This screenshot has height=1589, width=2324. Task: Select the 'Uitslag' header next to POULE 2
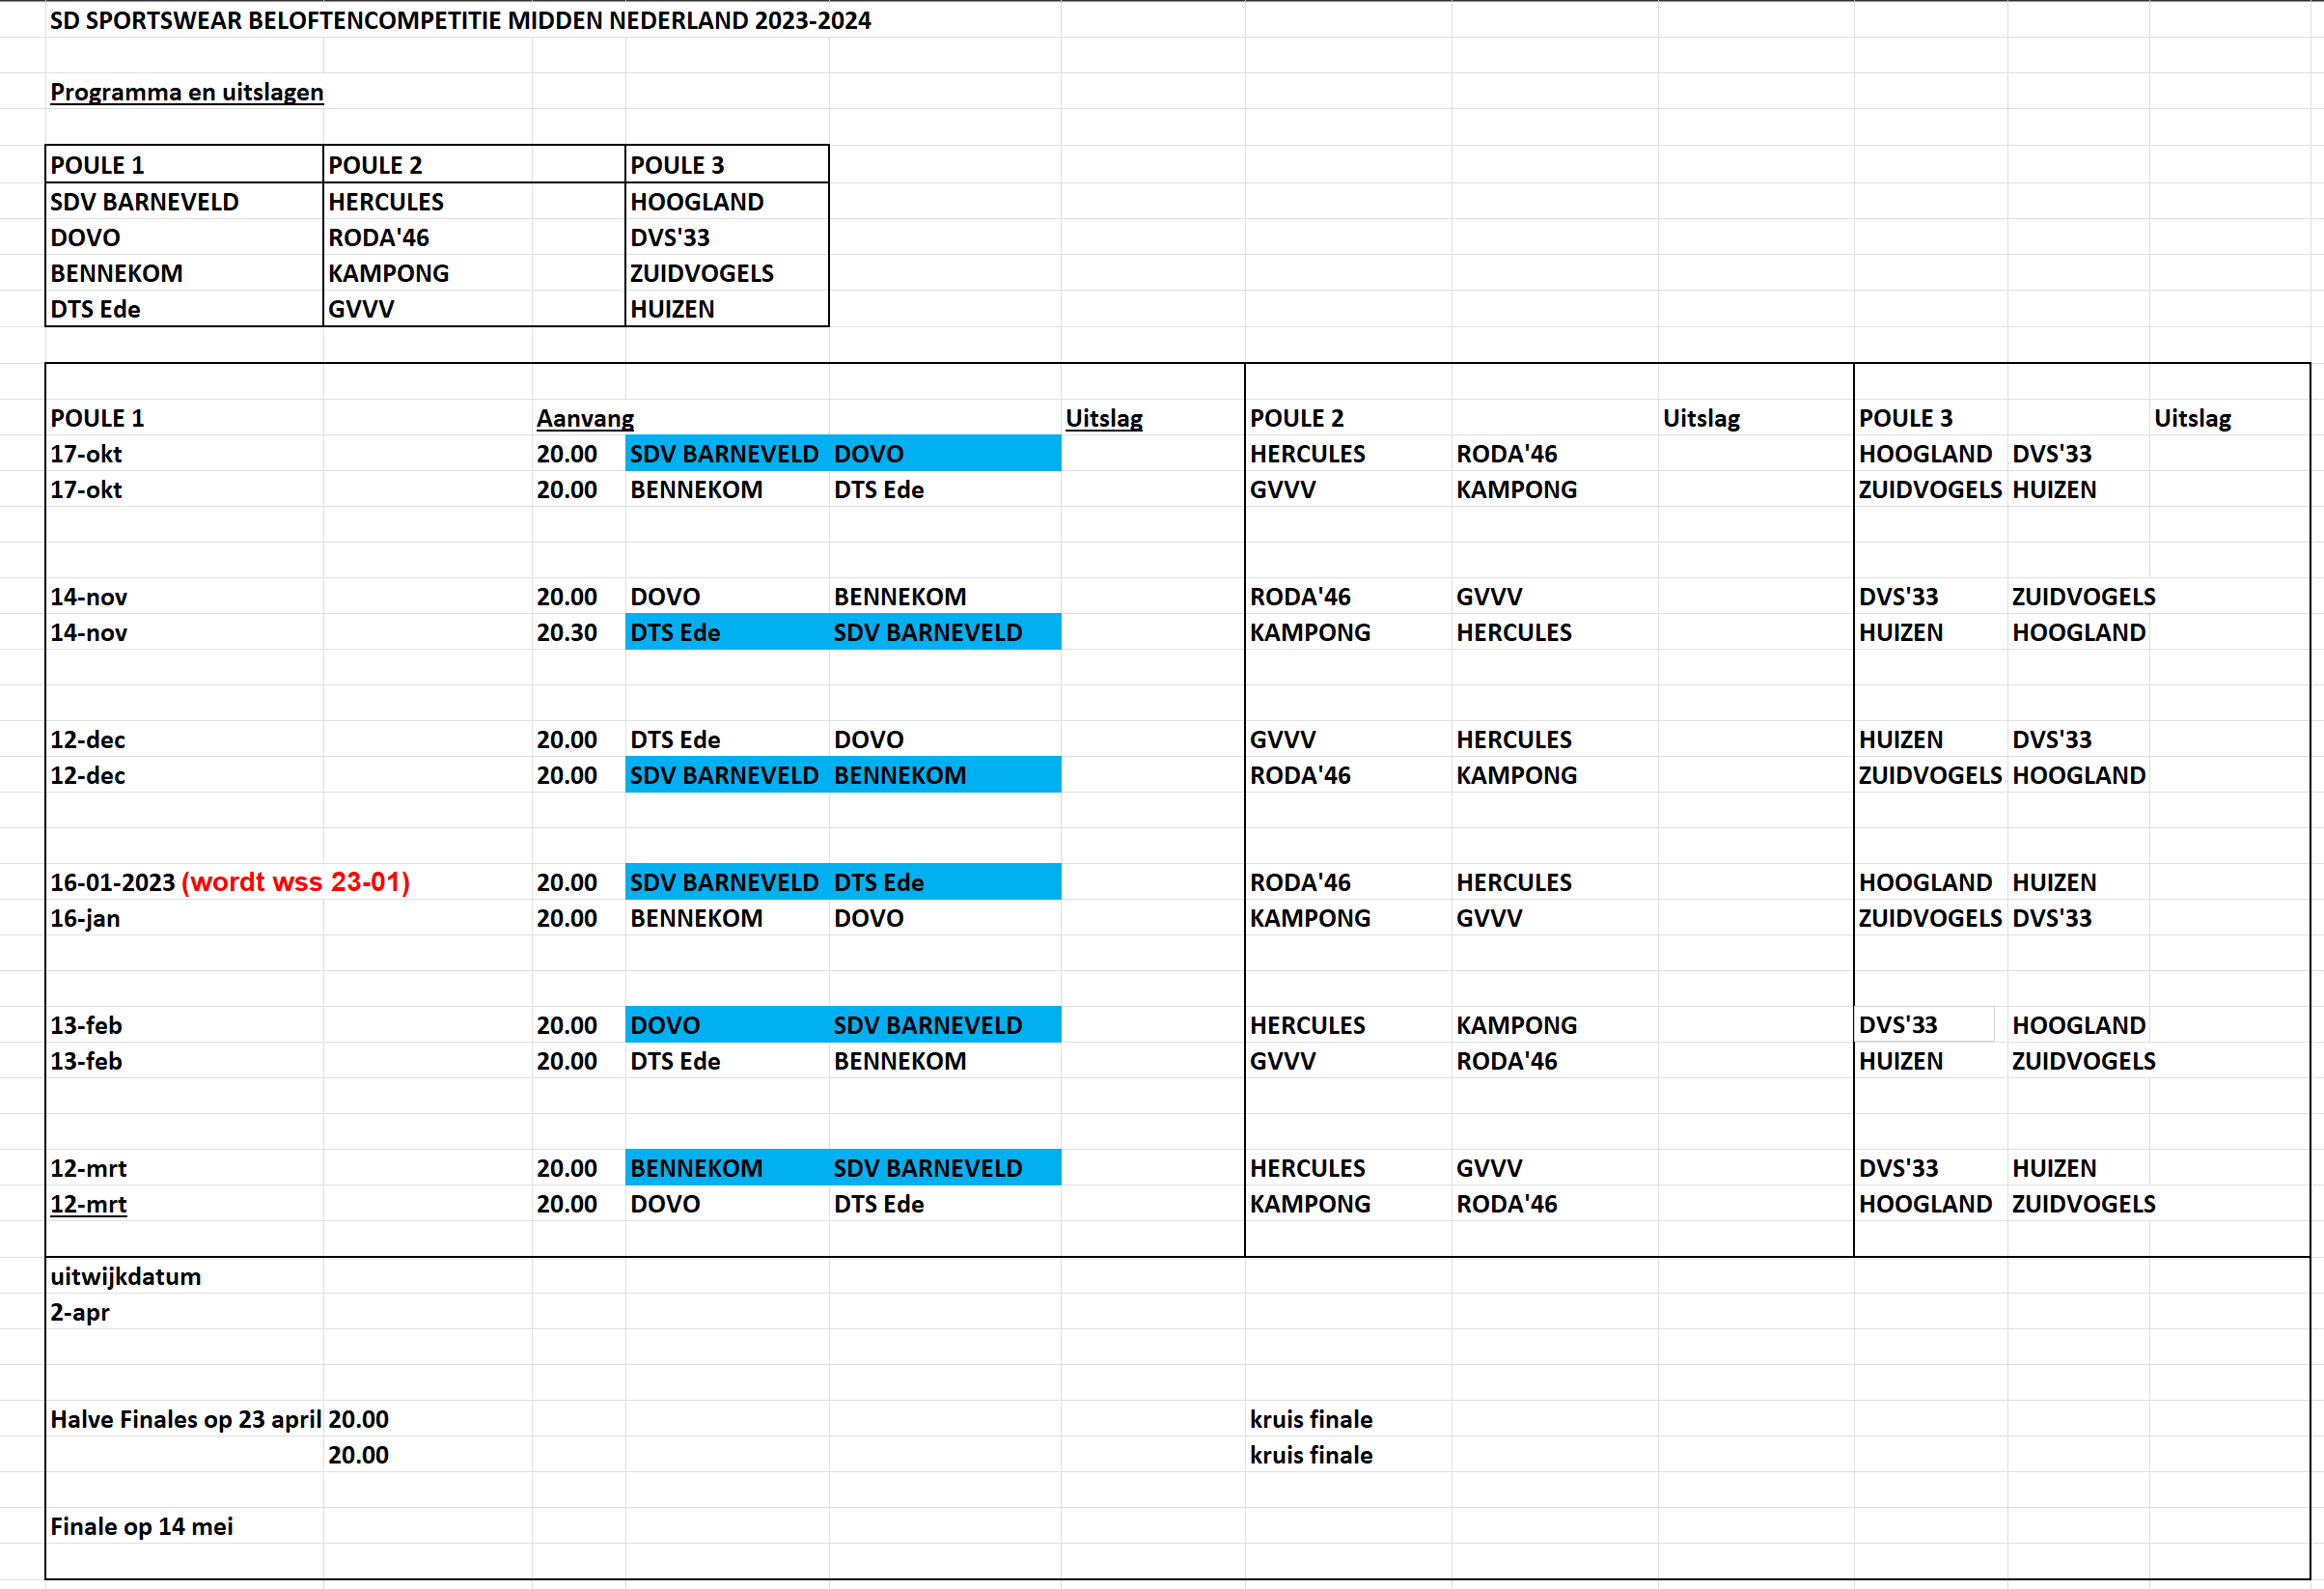pyautogui.click(x=1701, y=418)
